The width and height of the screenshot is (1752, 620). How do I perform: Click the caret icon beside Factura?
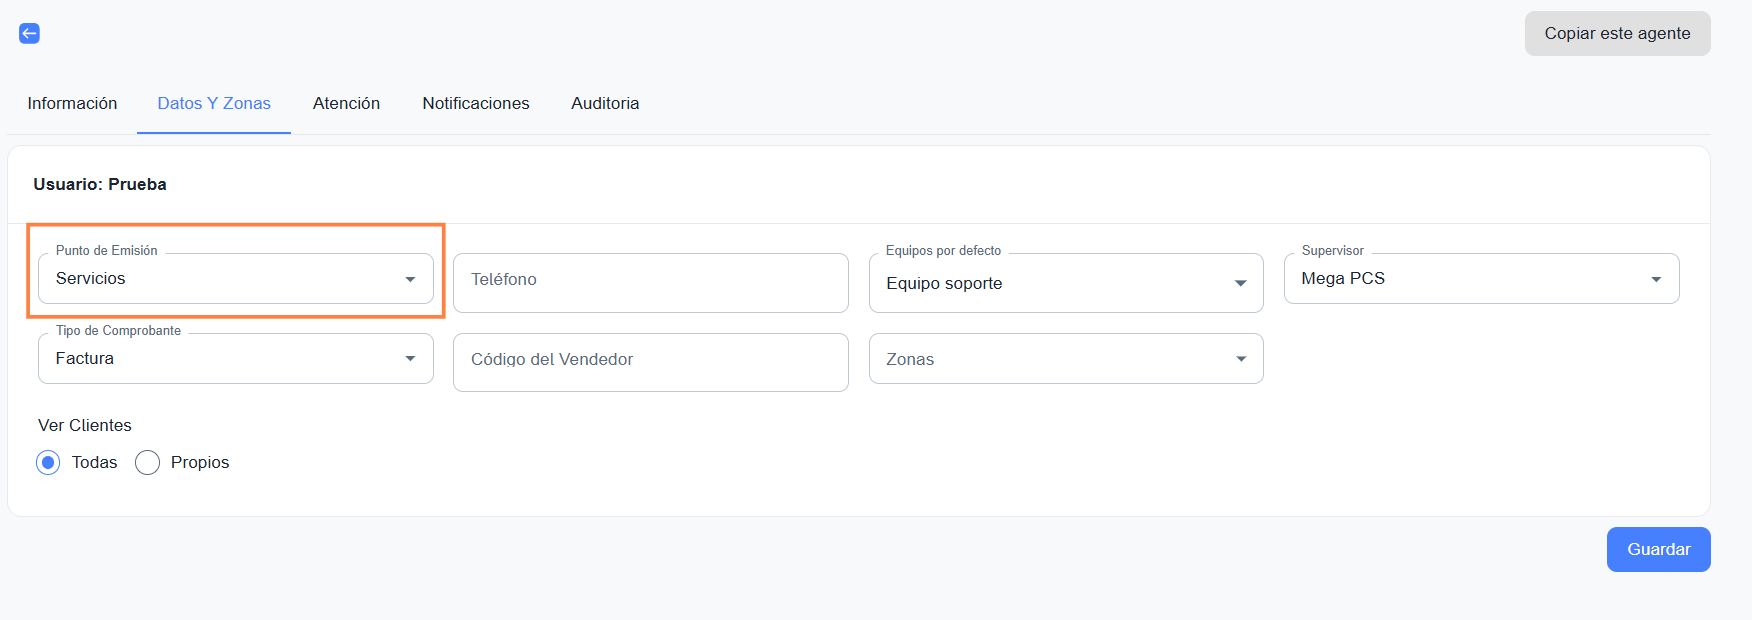tap(410, 359)
